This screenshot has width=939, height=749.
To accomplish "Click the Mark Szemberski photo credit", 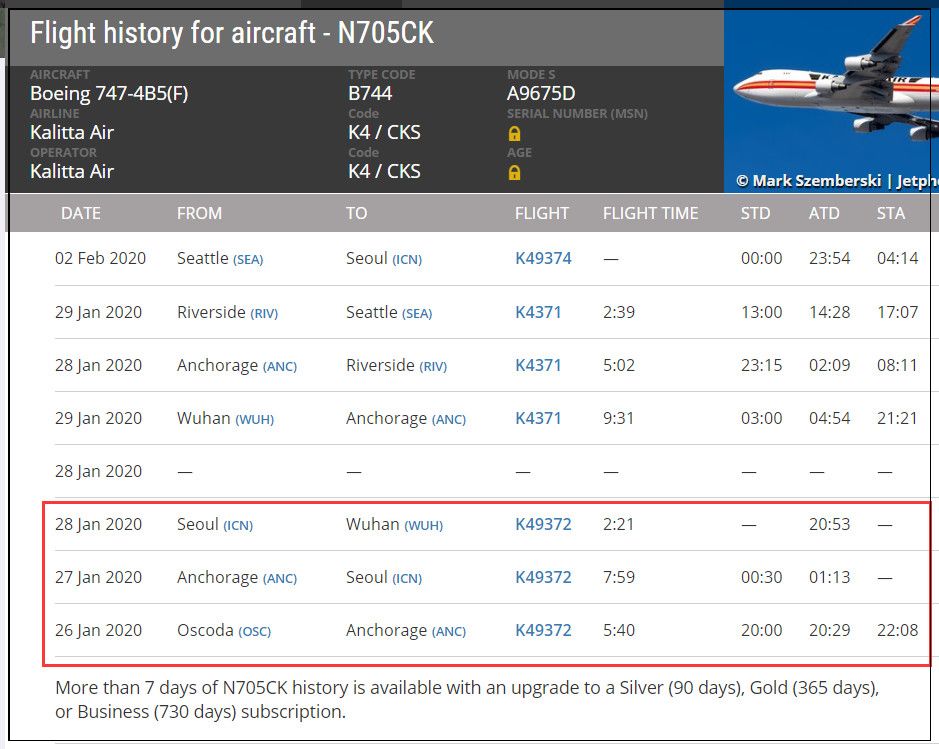I will coord(816,181).
